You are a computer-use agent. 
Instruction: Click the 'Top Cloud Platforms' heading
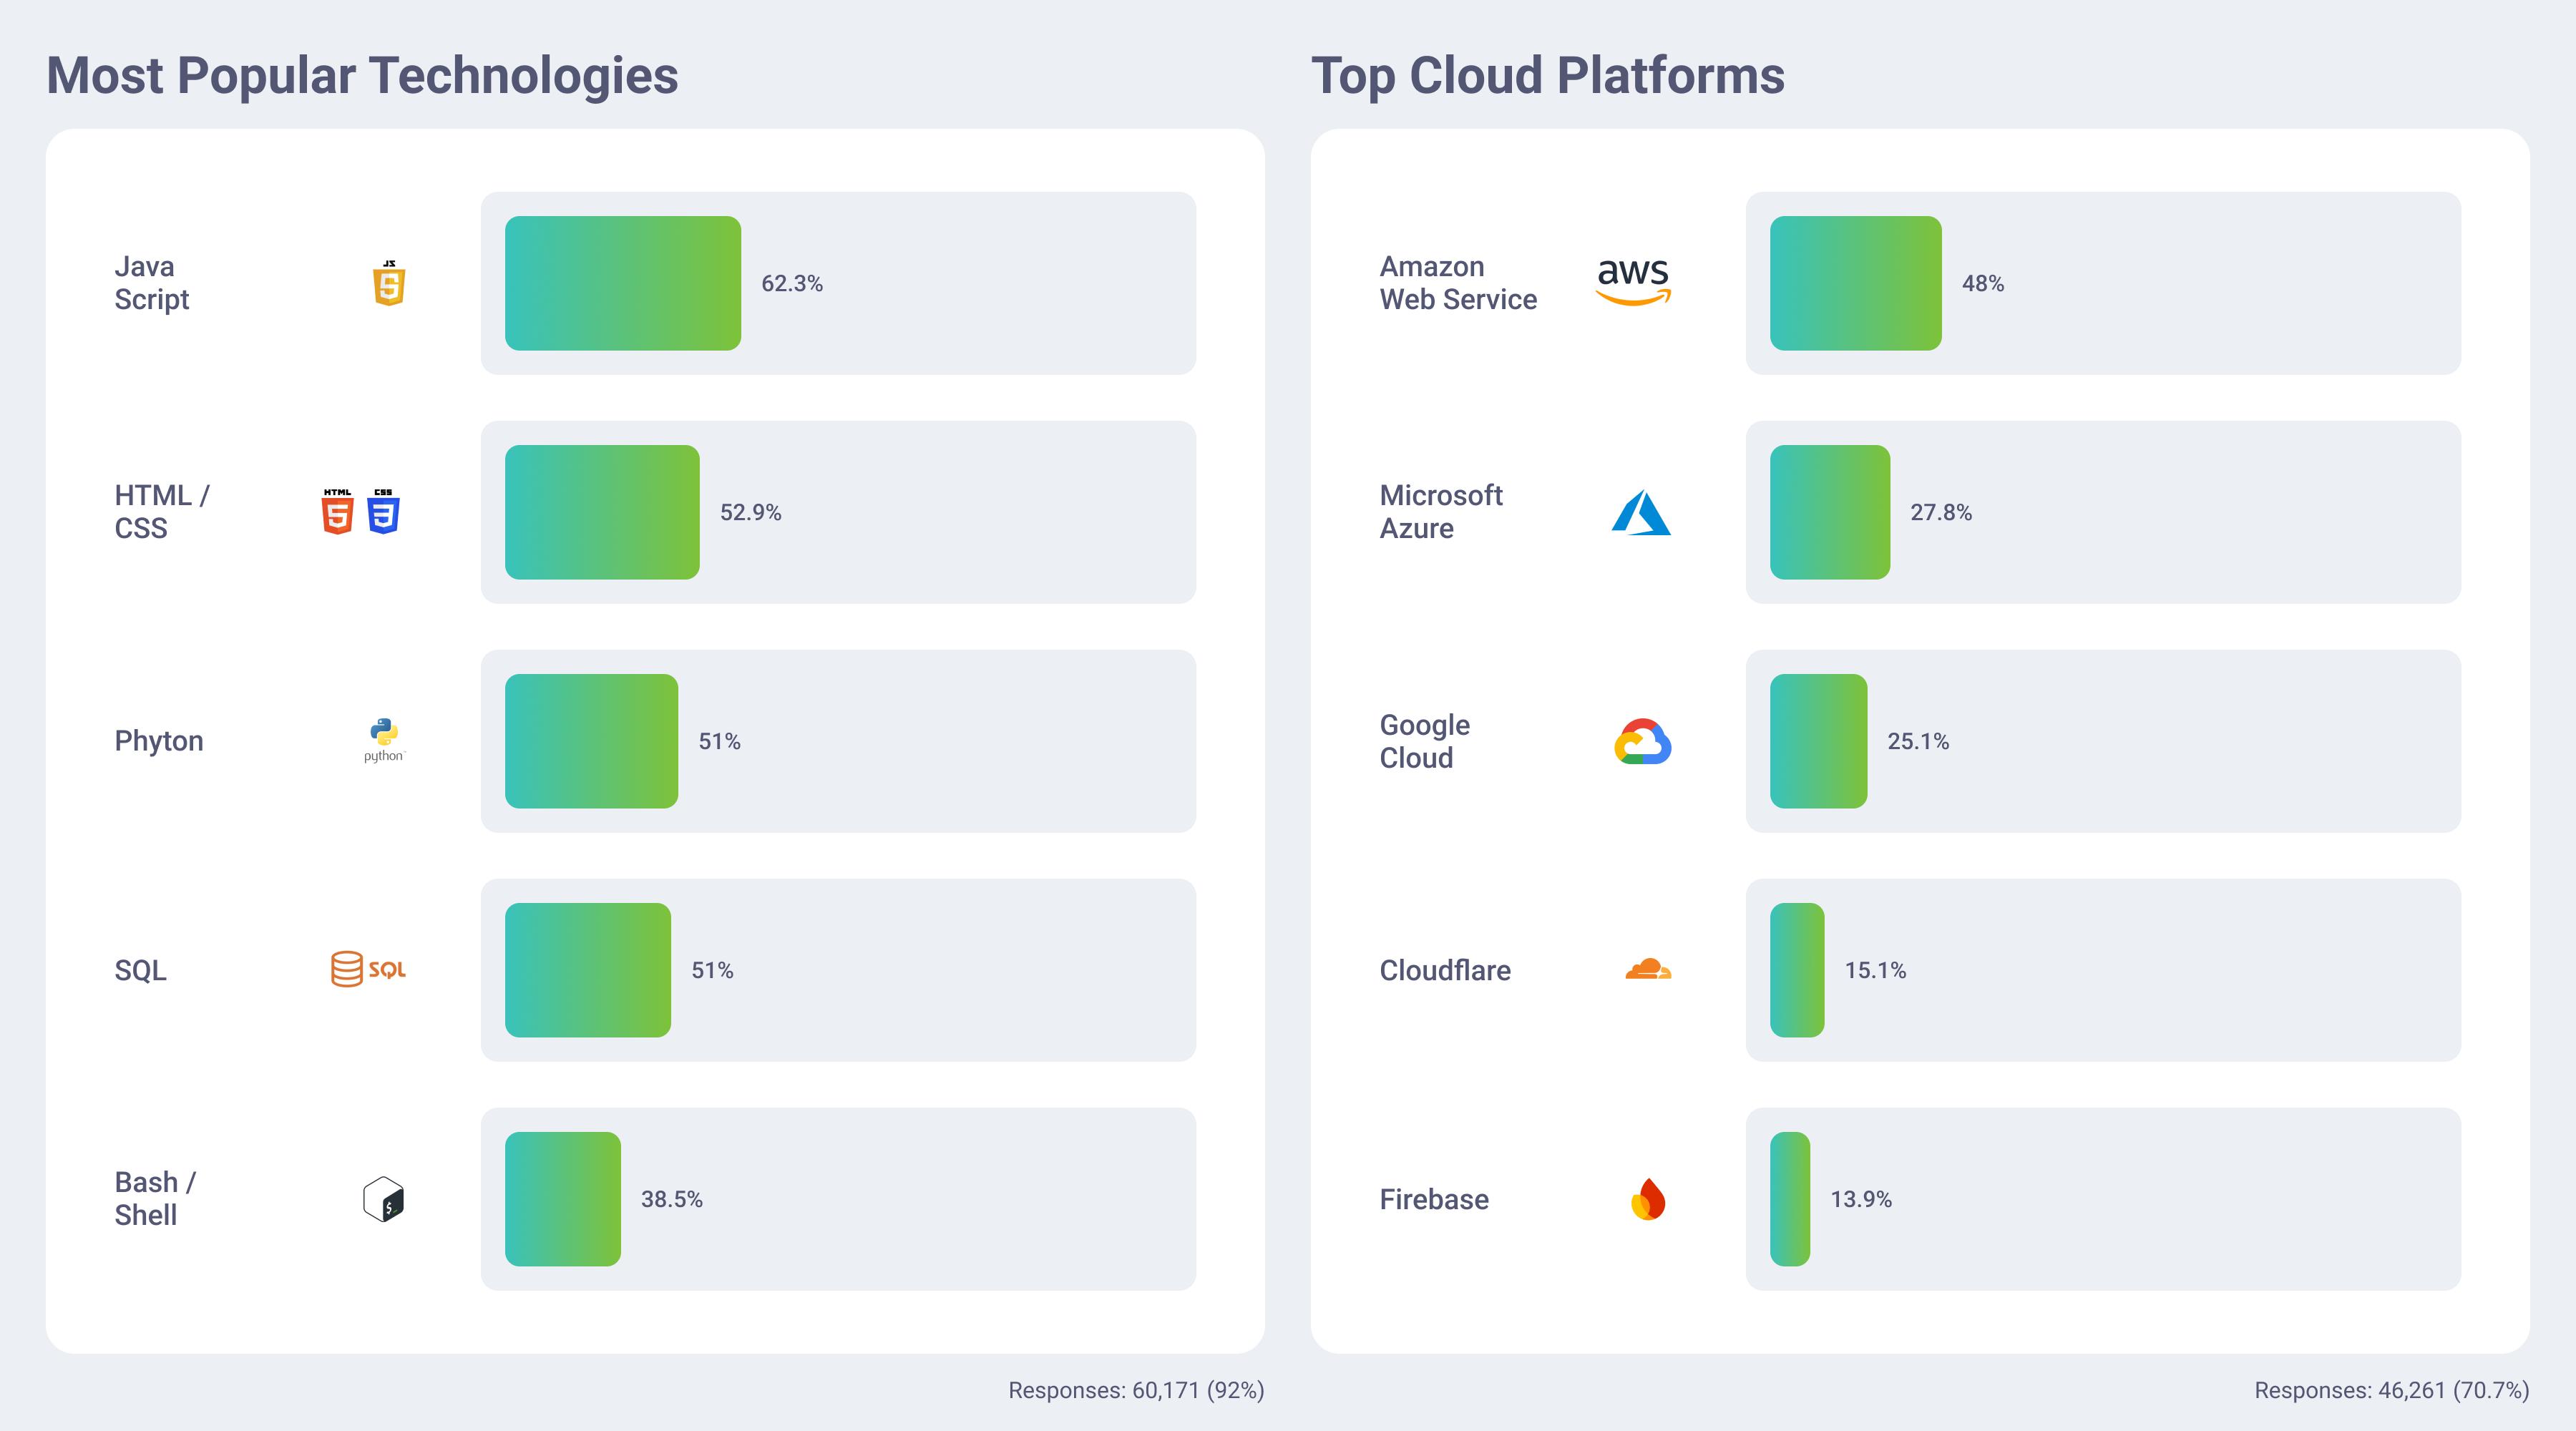point(1547,76)
